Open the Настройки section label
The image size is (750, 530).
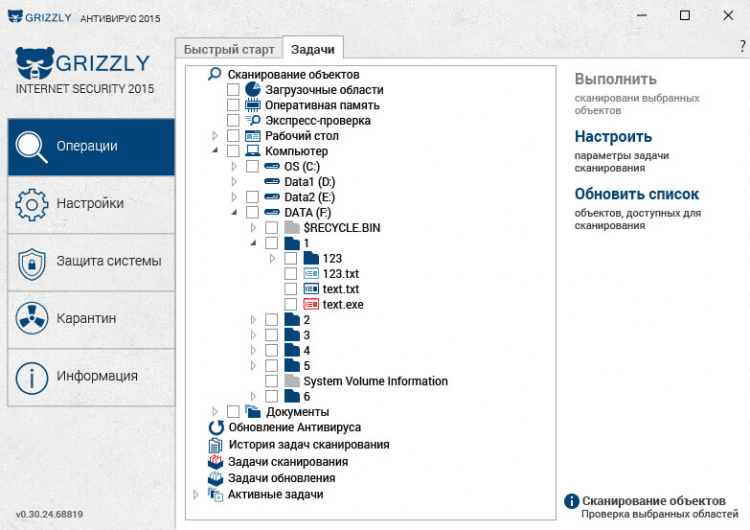coord(90,203)
